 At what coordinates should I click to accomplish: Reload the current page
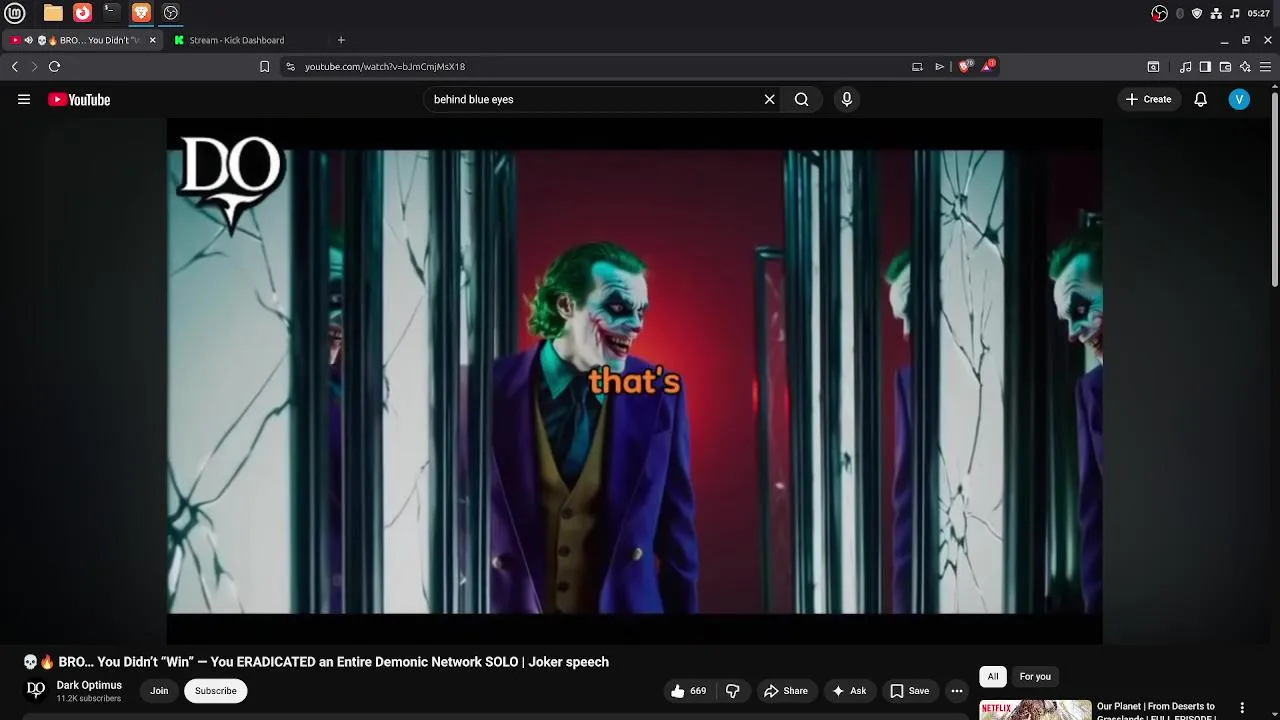pyautogui.click(x=54, y=66)
